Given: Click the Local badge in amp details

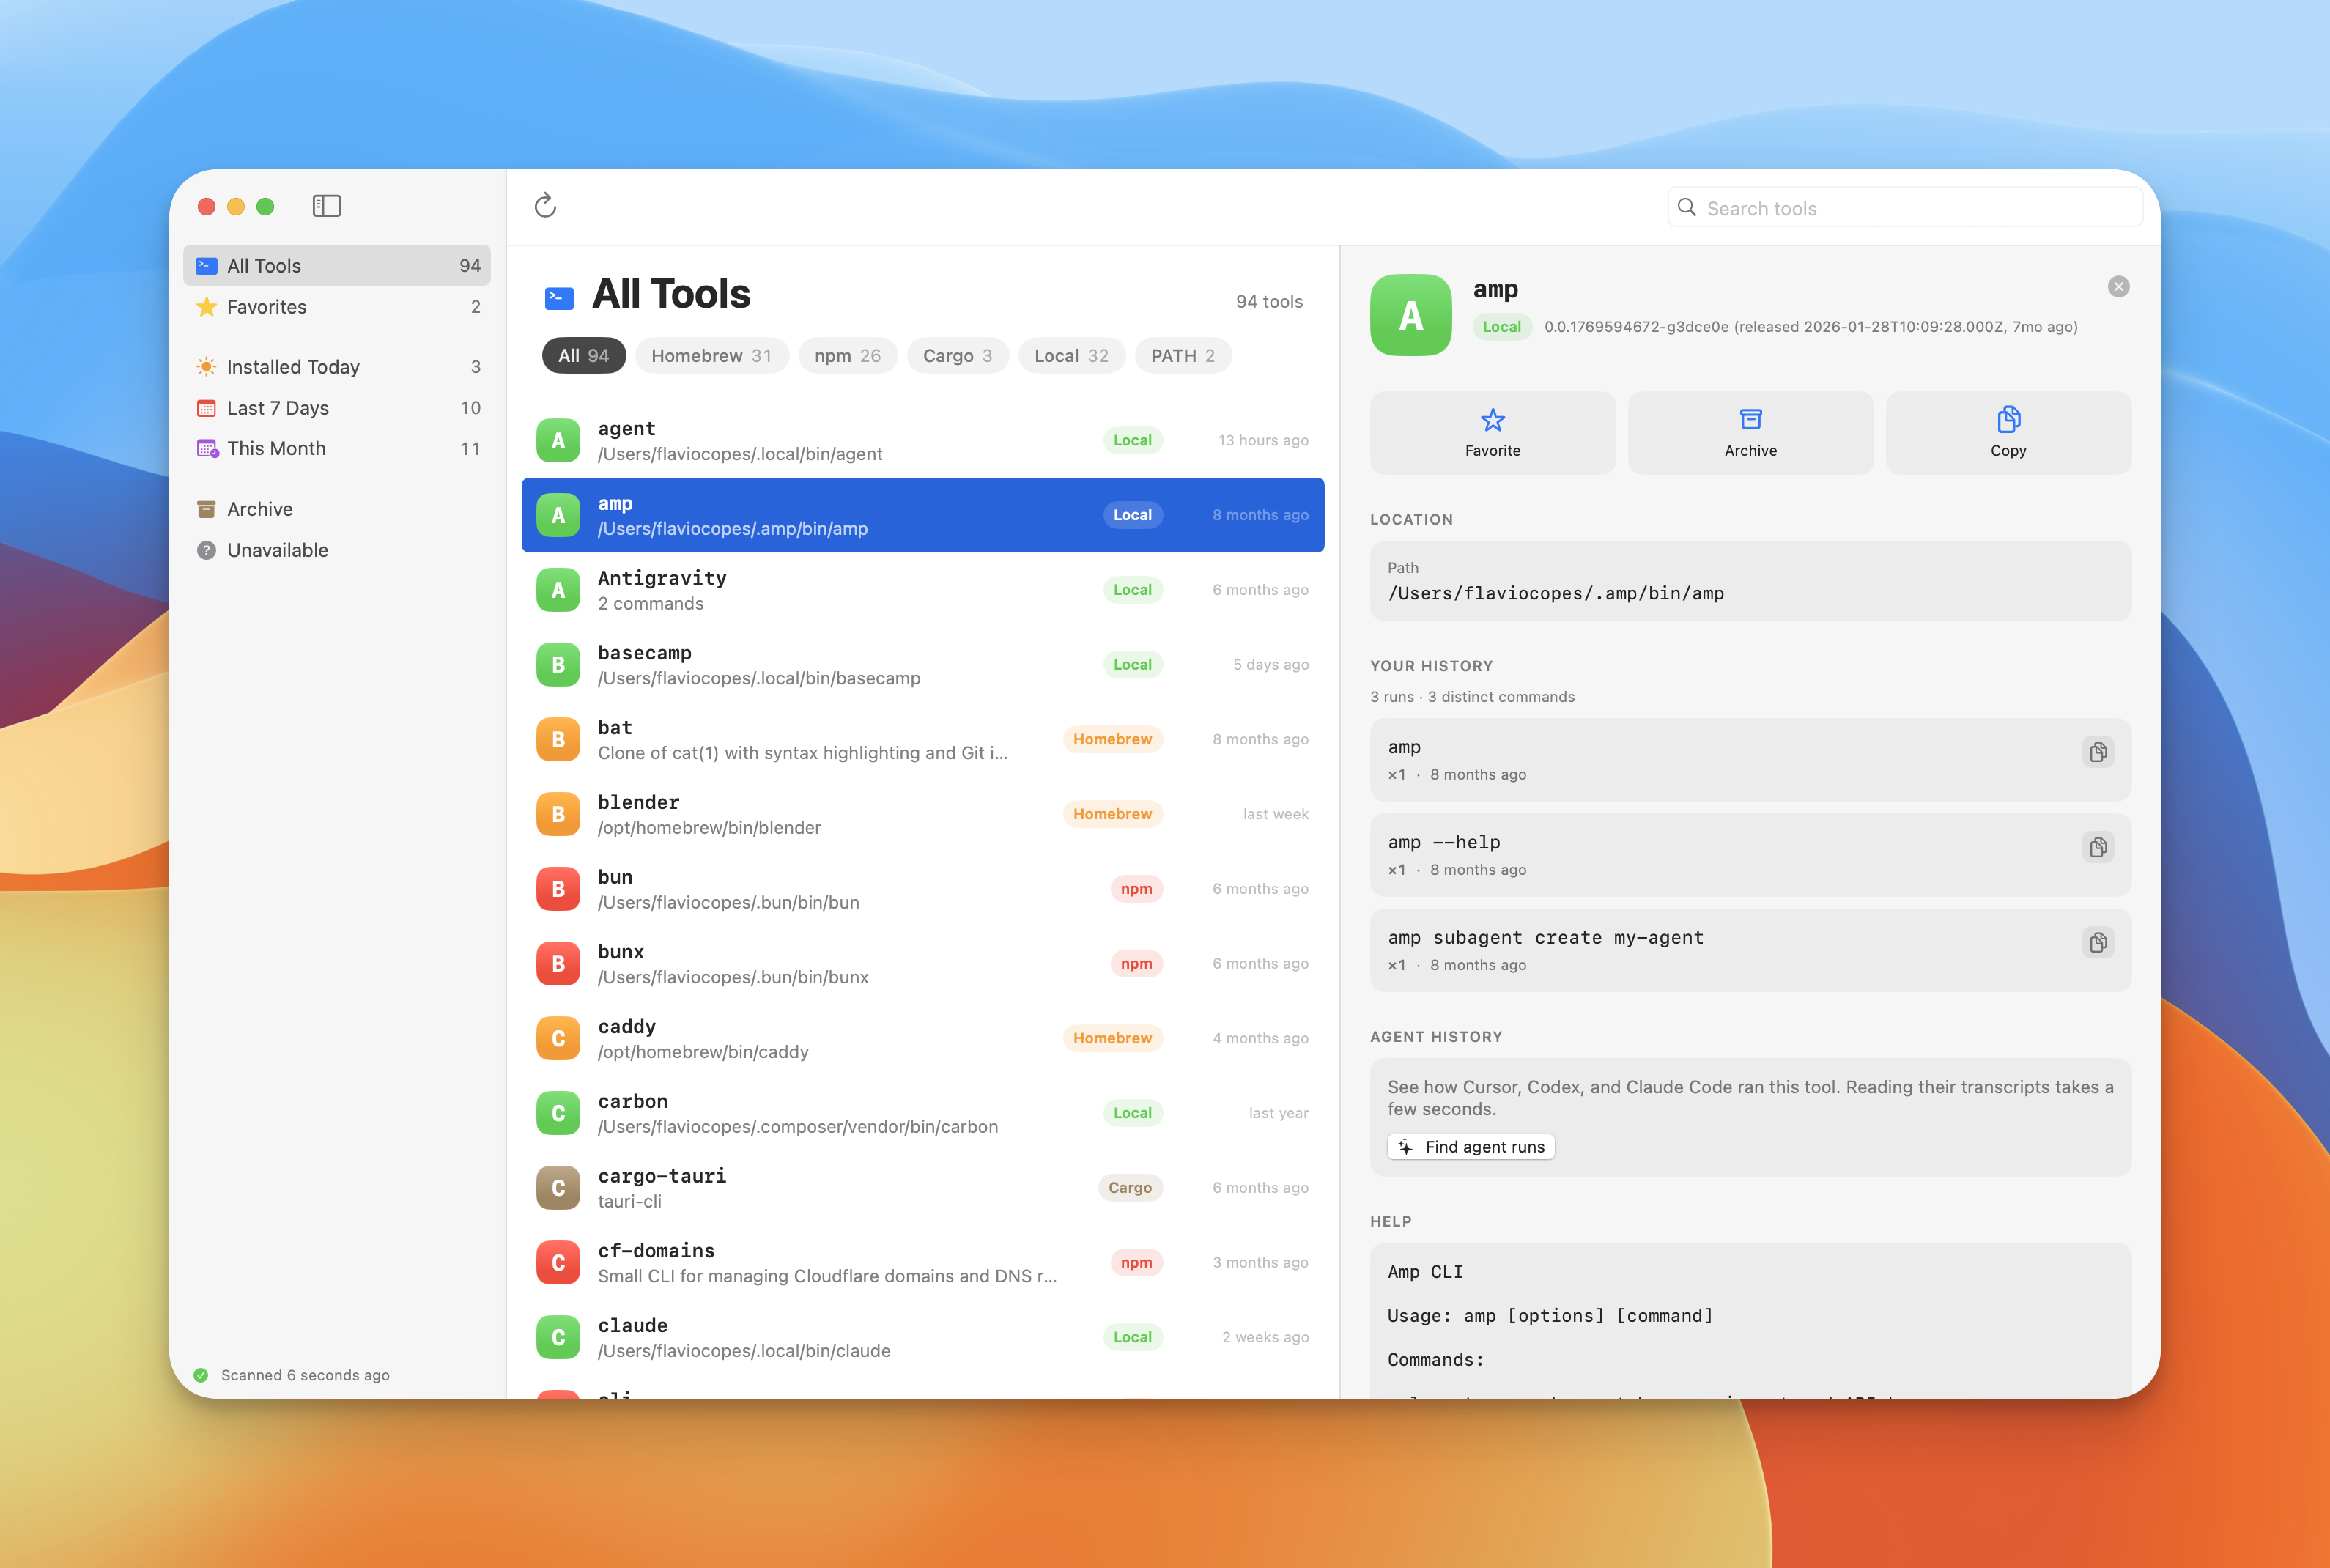Looking at the screenshot, I should tap(1501, 327).
